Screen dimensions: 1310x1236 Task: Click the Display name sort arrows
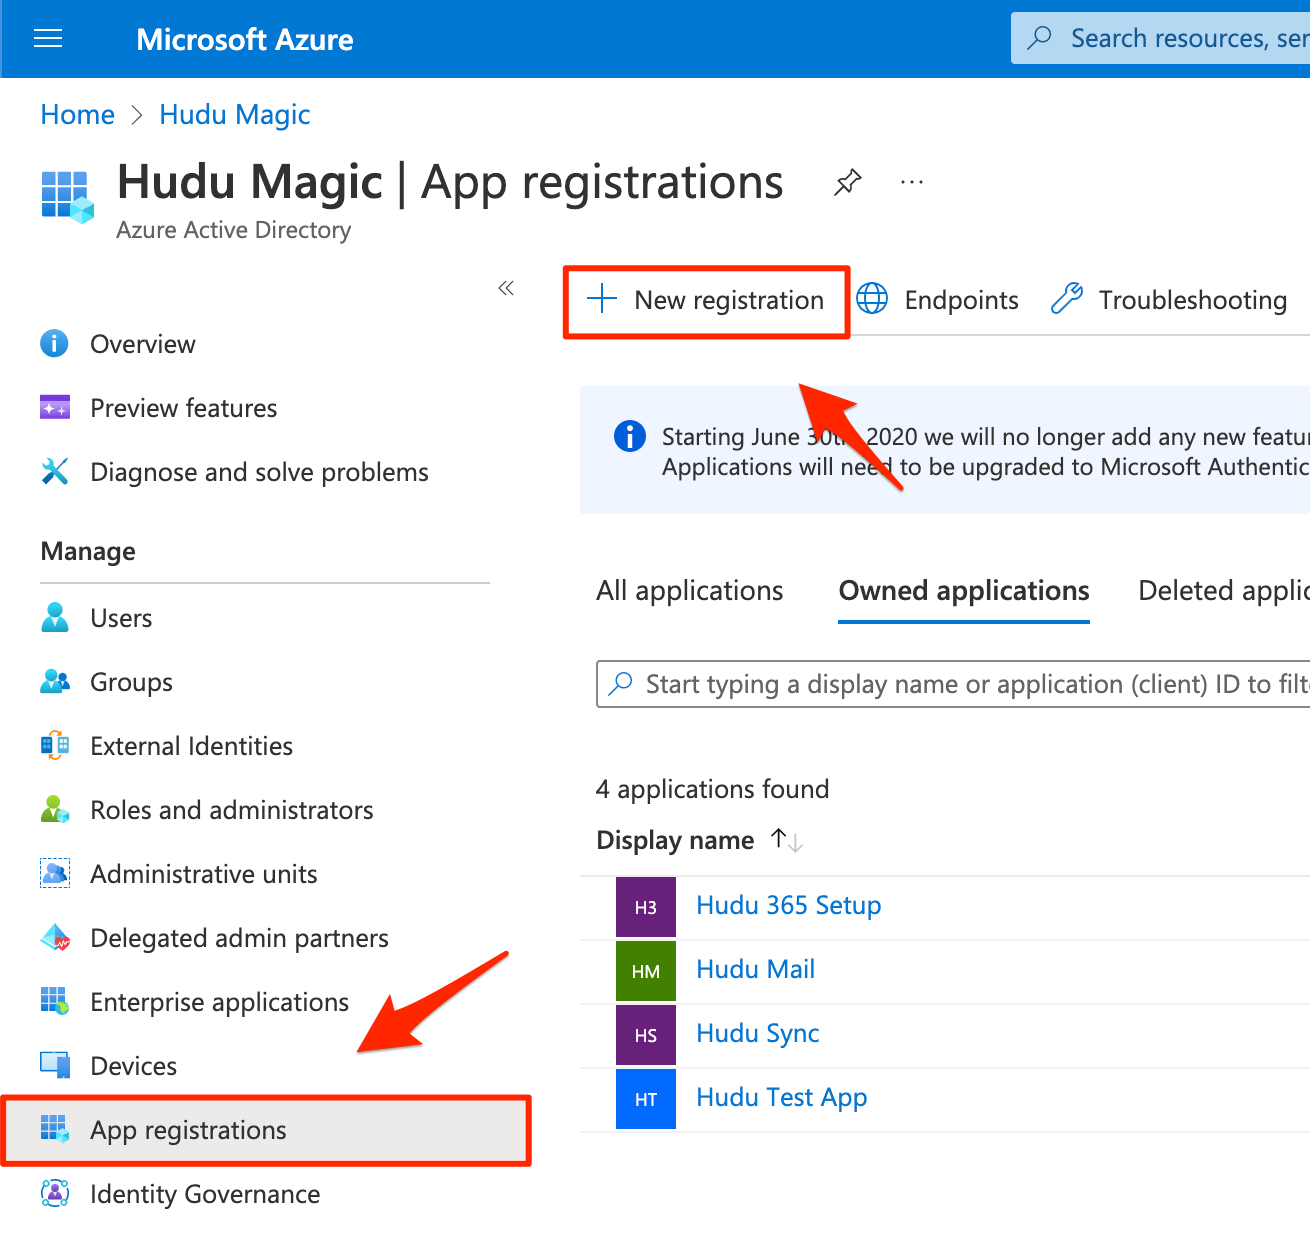pyautogui.click(x=787, y=841)
